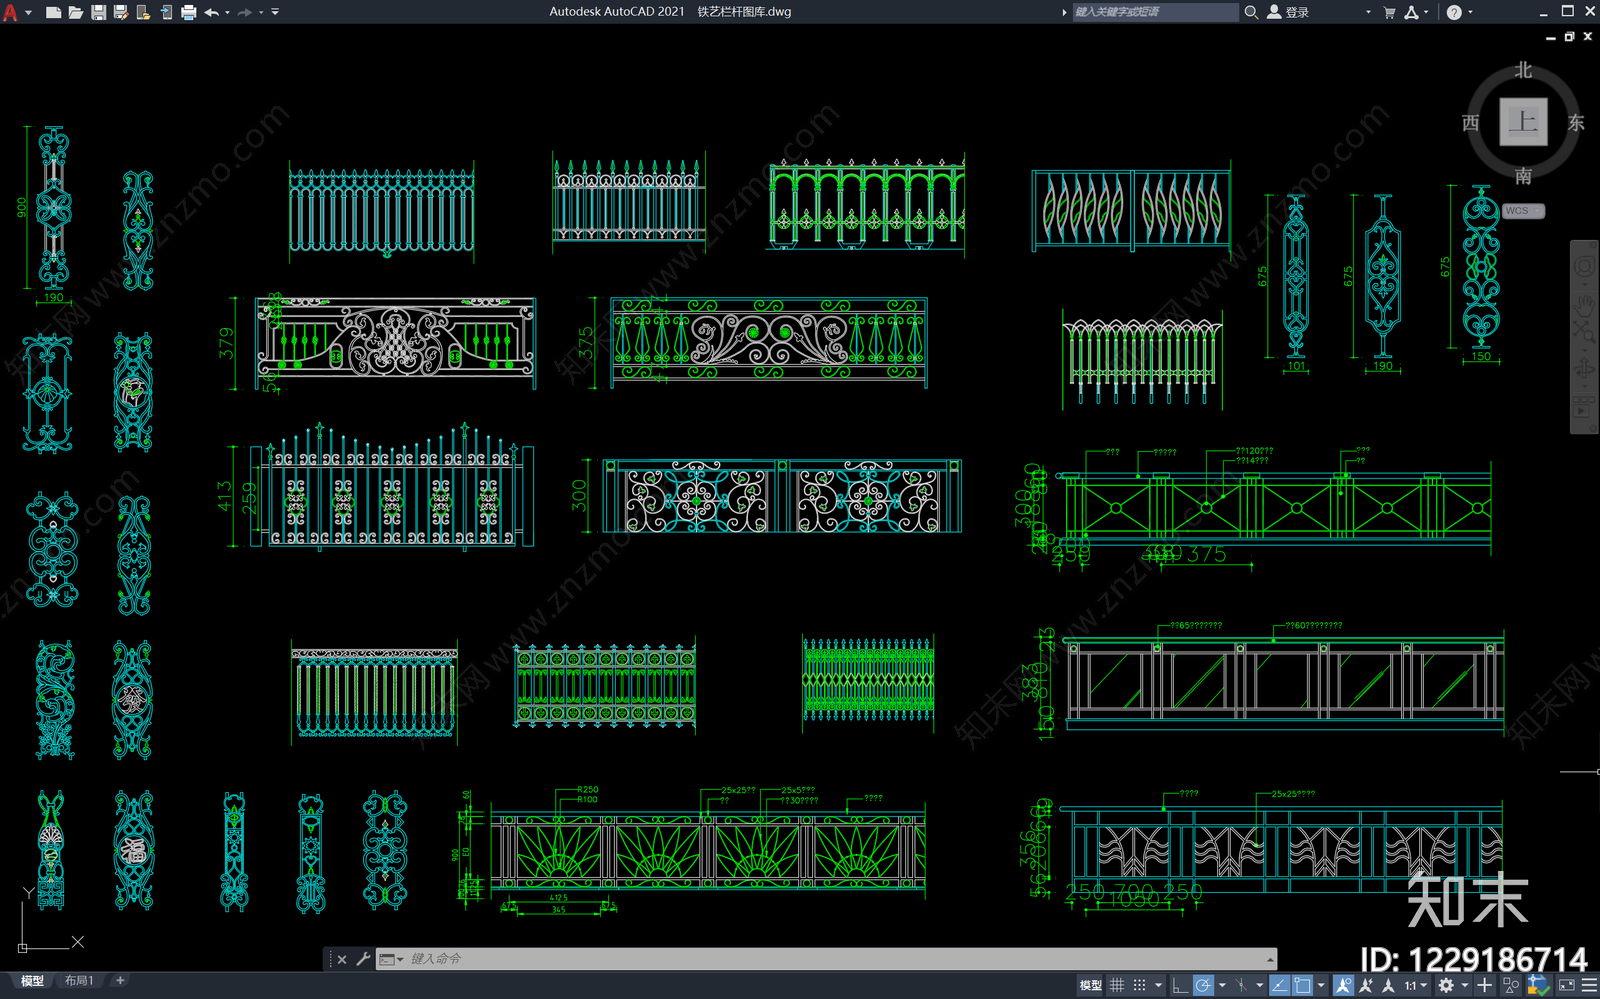Click the Customization menu icon in status bar
The image size is (1600, 999).
1588,985
